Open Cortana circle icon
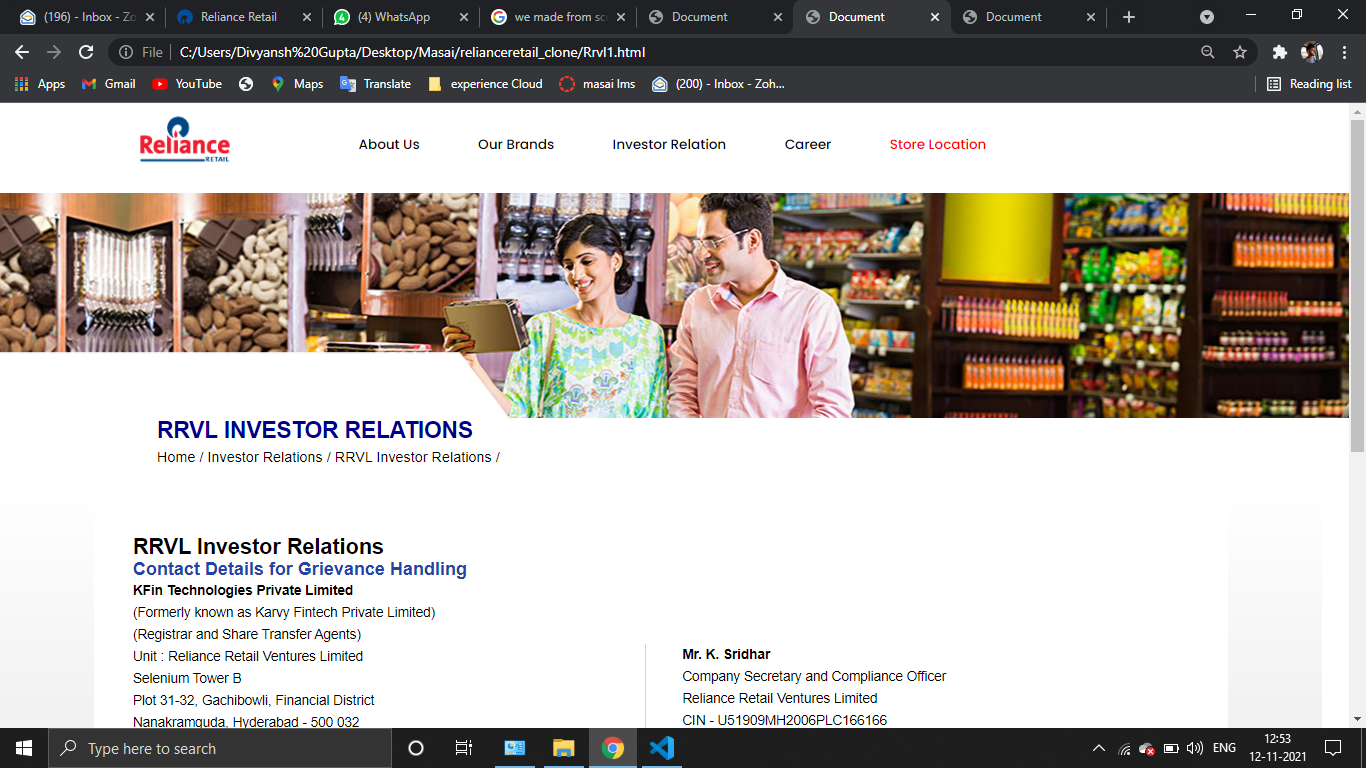Screen dimensions: 1366x768 click(x=416, y=748)
